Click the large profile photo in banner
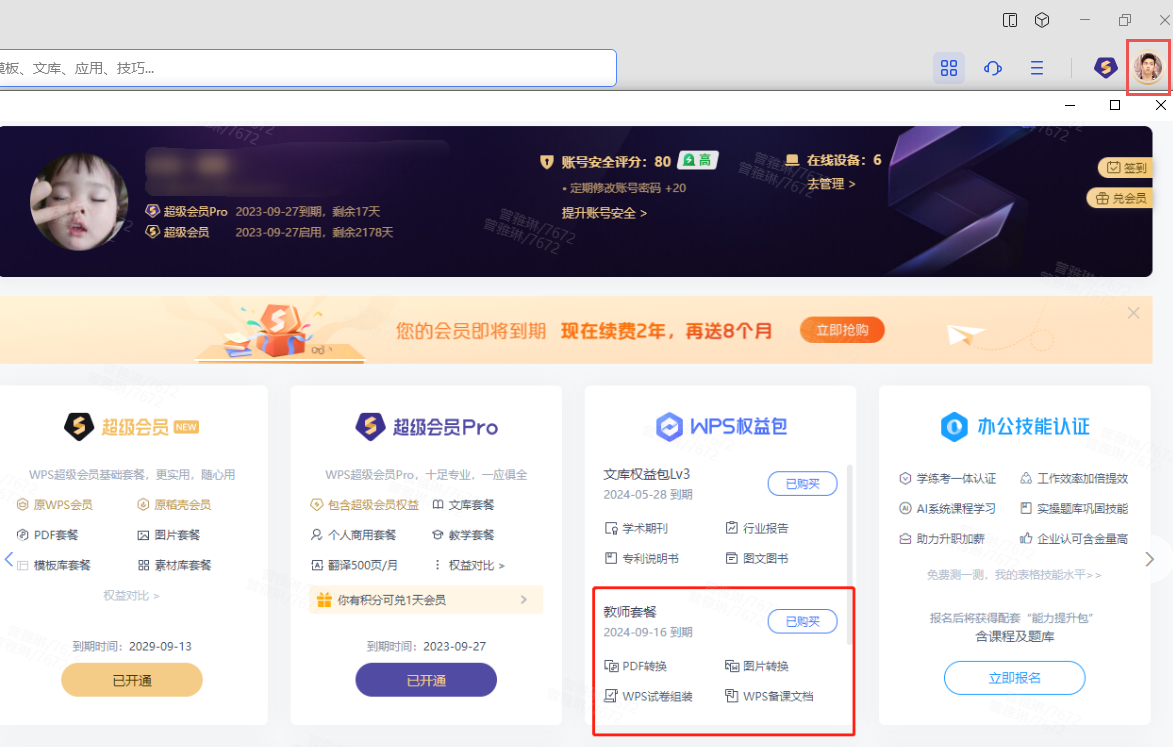The height and width of the screenshot is (756, 1173). tap(79, 202)
